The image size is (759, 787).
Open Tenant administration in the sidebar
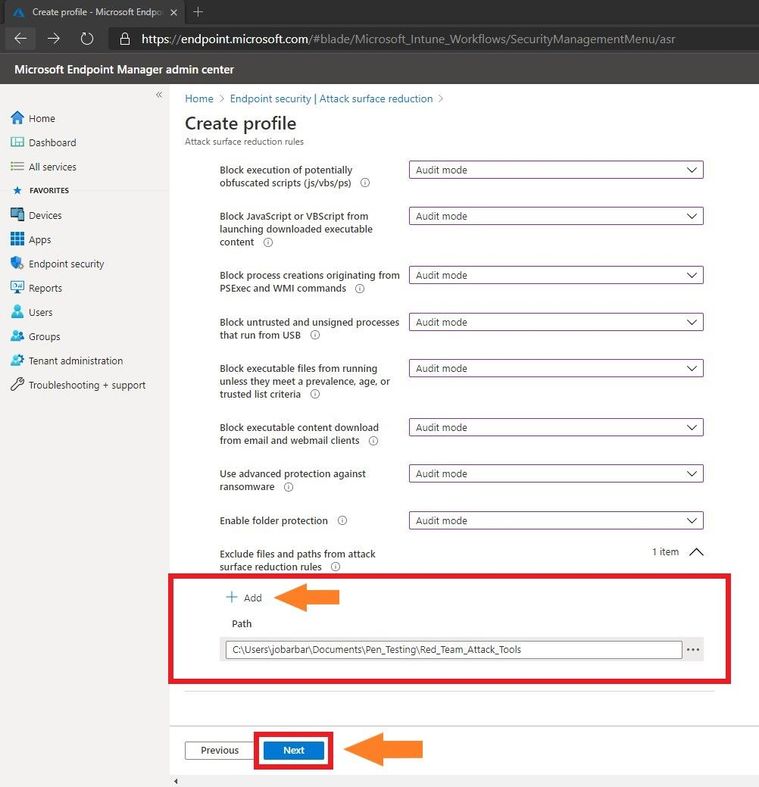(x=75, y=360)
